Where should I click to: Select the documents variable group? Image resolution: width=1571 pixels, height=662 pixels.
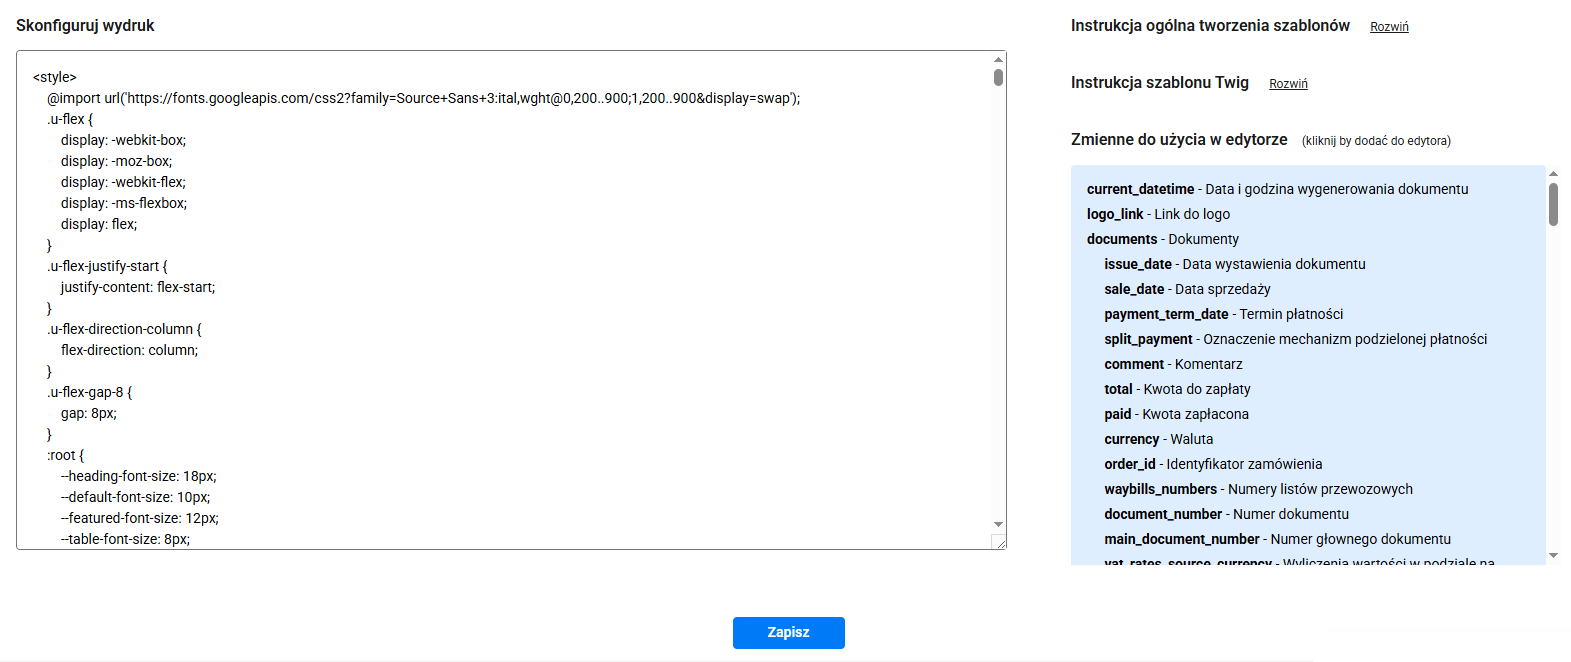point(1121,239)
